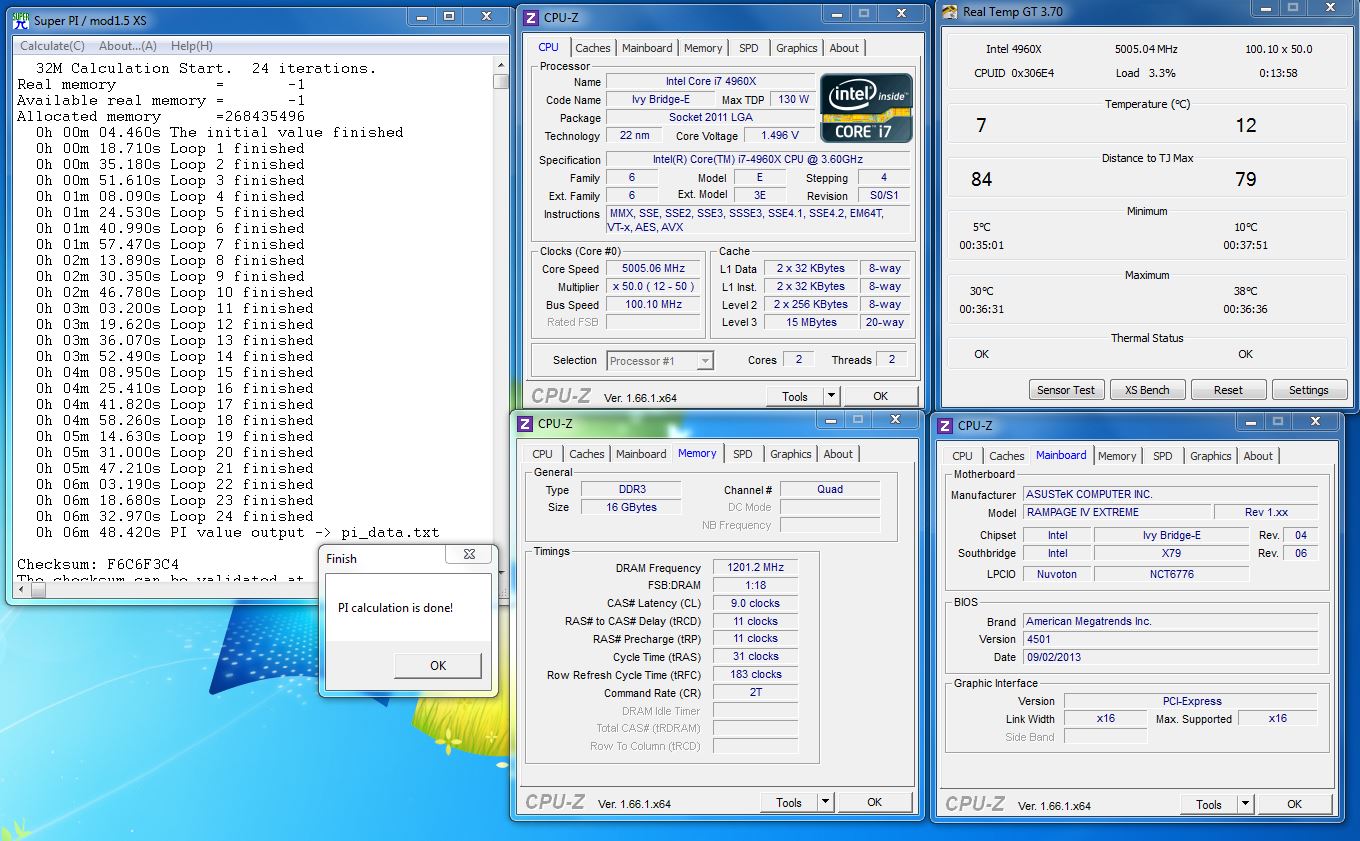Click the DDR3 memory type field

[x=630, y=490]
